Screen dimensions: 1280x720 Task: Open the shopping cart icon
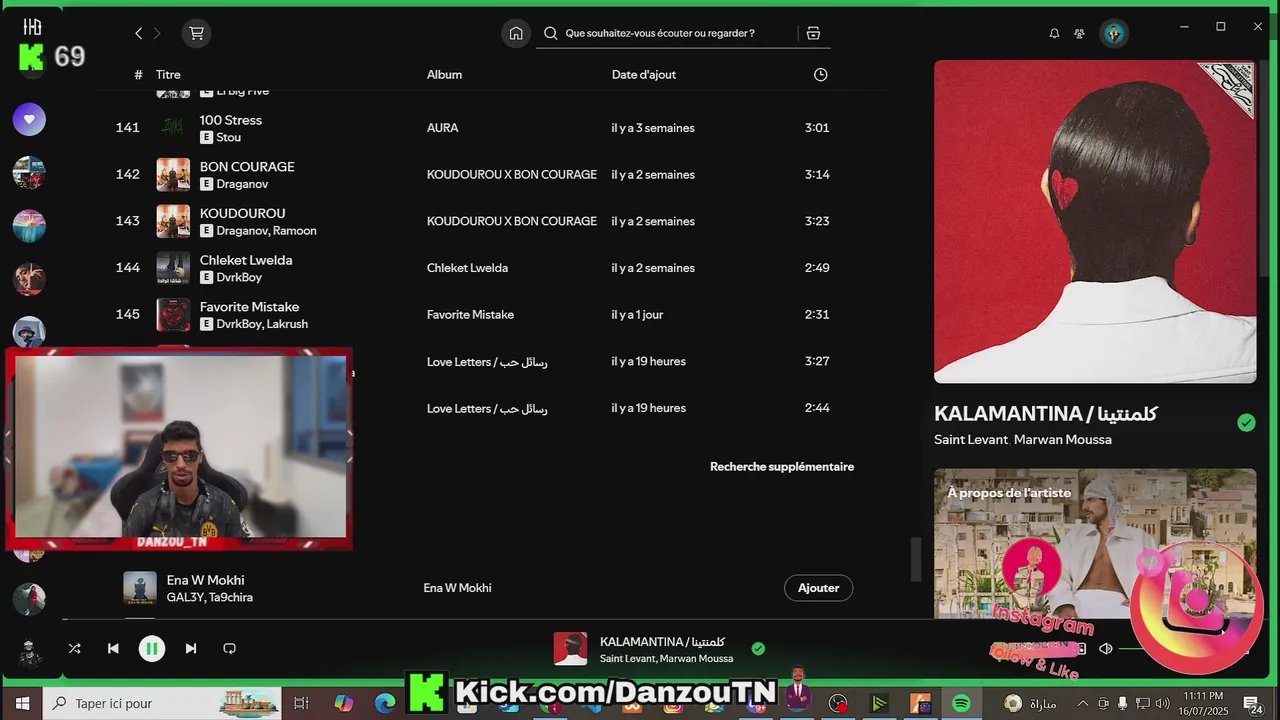196,33
